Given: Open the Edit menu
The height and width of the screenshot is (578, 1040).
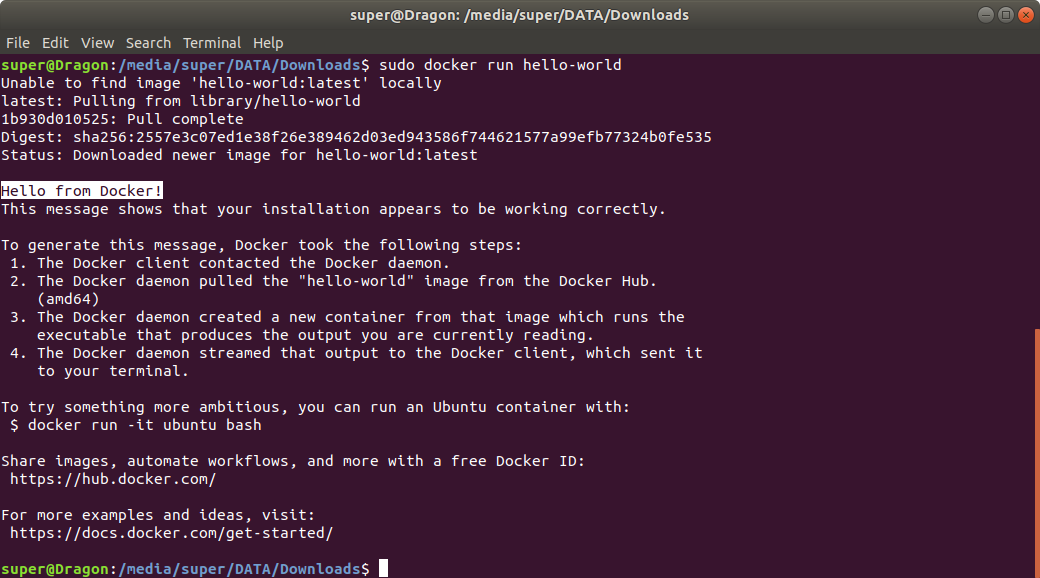Looking at the screenshot, I should coord(55,42).
